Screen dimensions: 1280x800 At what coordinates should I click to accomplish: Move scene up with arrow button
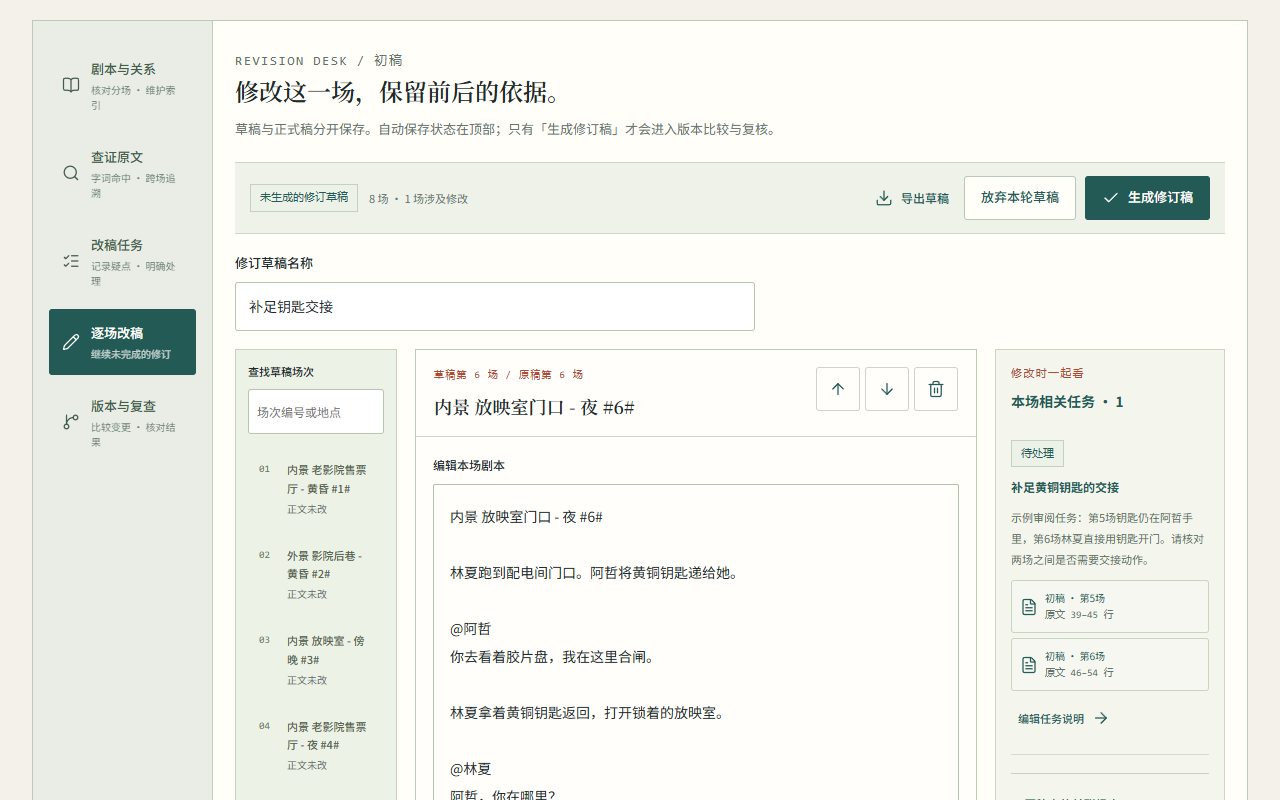click(838, 389)
